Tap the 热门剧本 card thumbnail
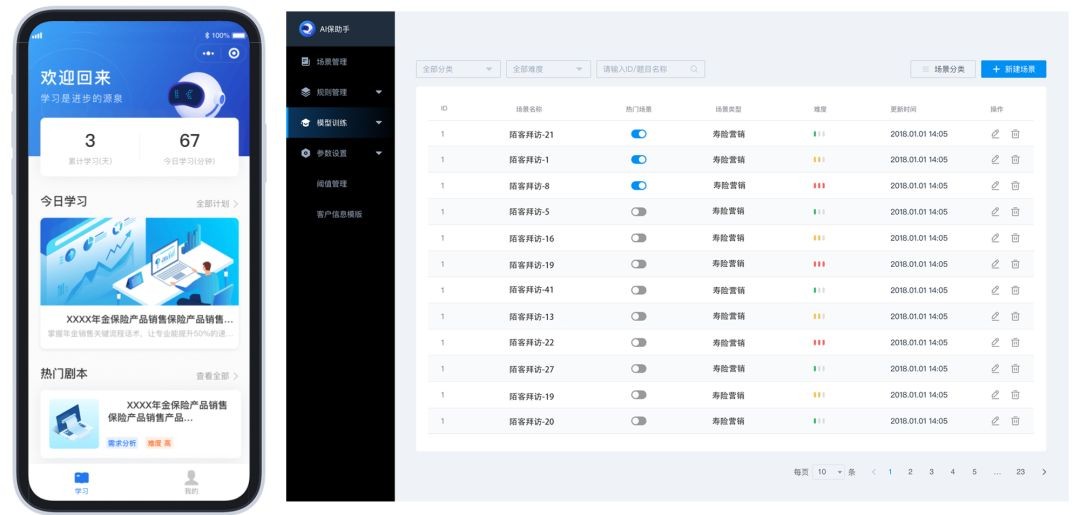Screen dimensions: 1080x515 tap(74, 424)
